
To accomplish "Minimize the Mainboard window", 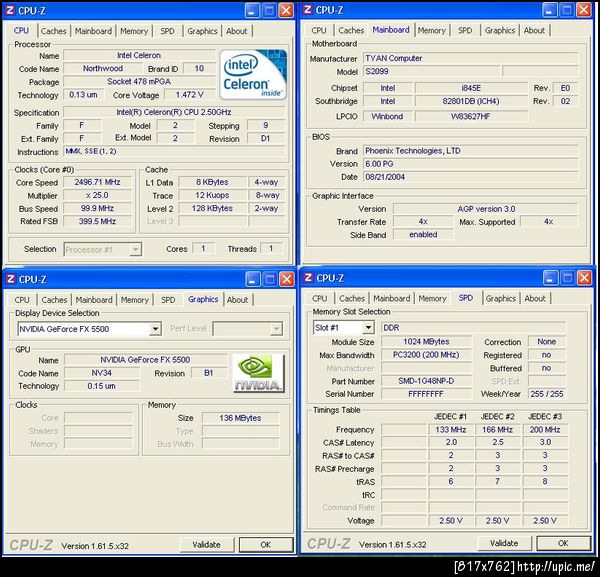I will pos(549,10).
